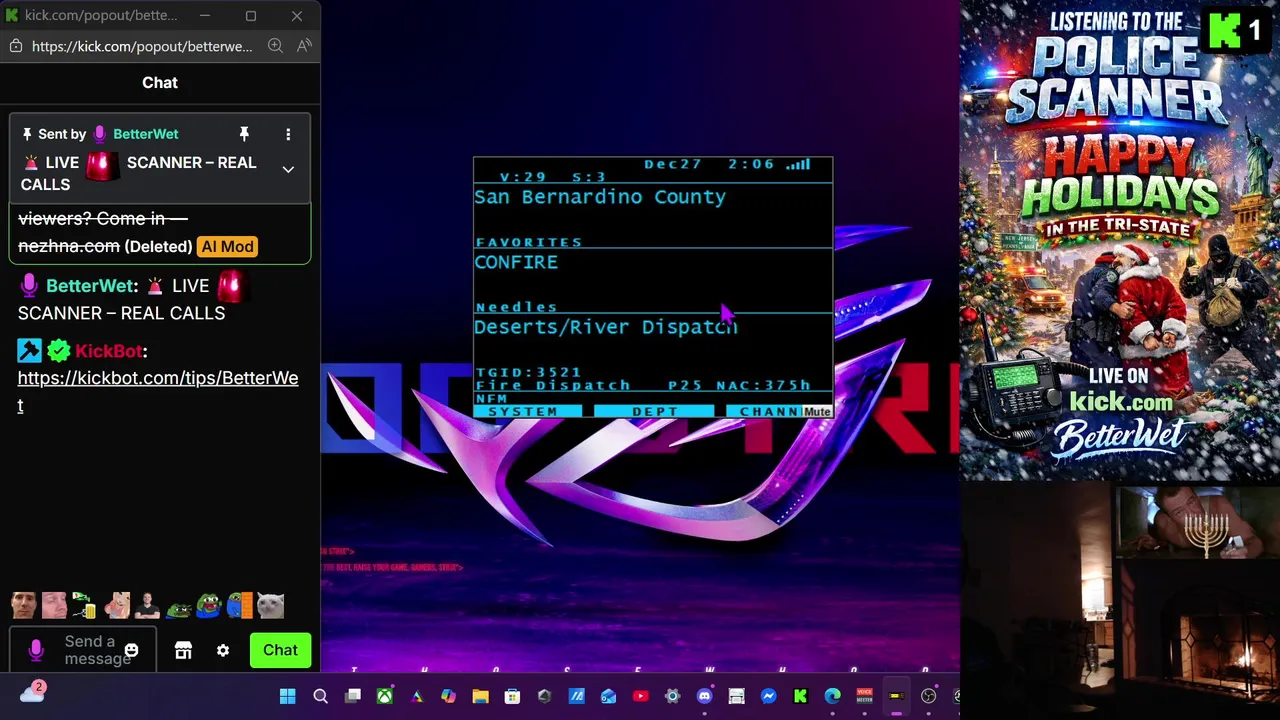Open the Windows Start menu
This screenshot has height=720, width=1280.
[288, 696]
